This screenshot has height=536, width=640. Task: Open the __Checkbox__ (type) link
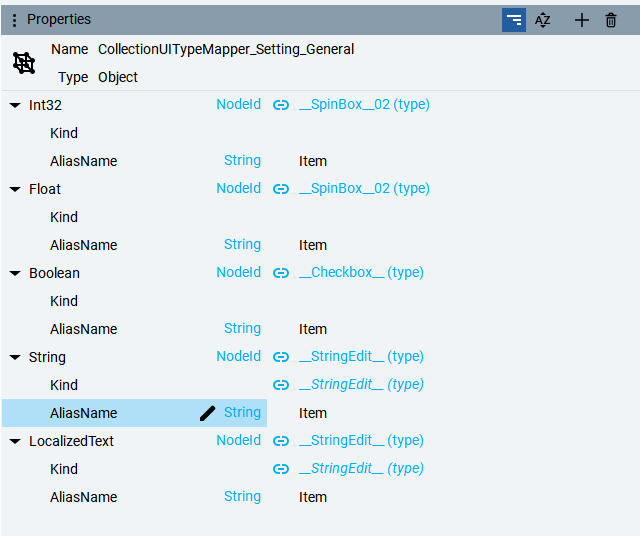tap(361, 273)
